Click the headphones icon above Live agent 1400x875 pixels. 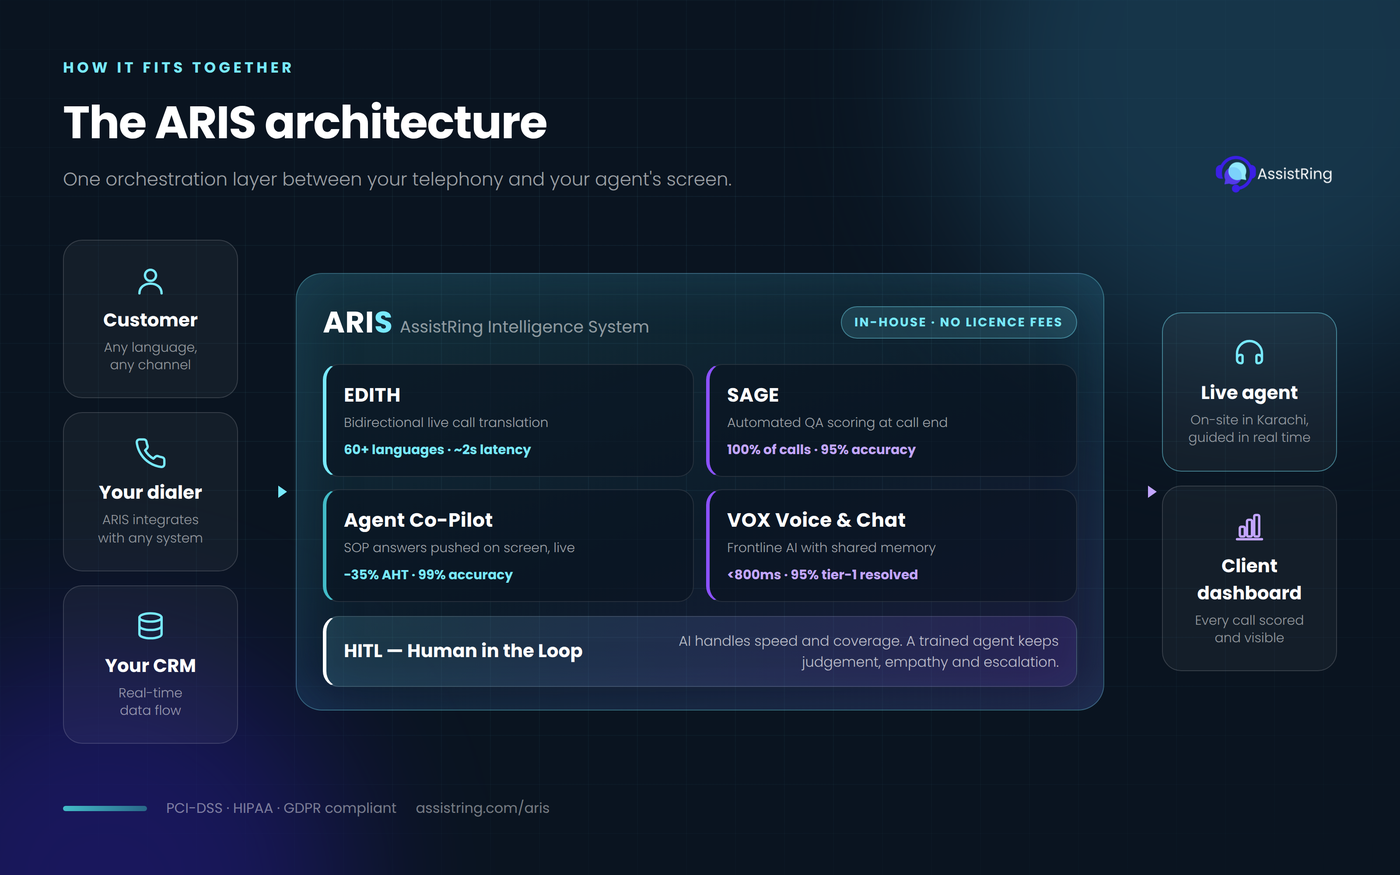click(1249, 353)
